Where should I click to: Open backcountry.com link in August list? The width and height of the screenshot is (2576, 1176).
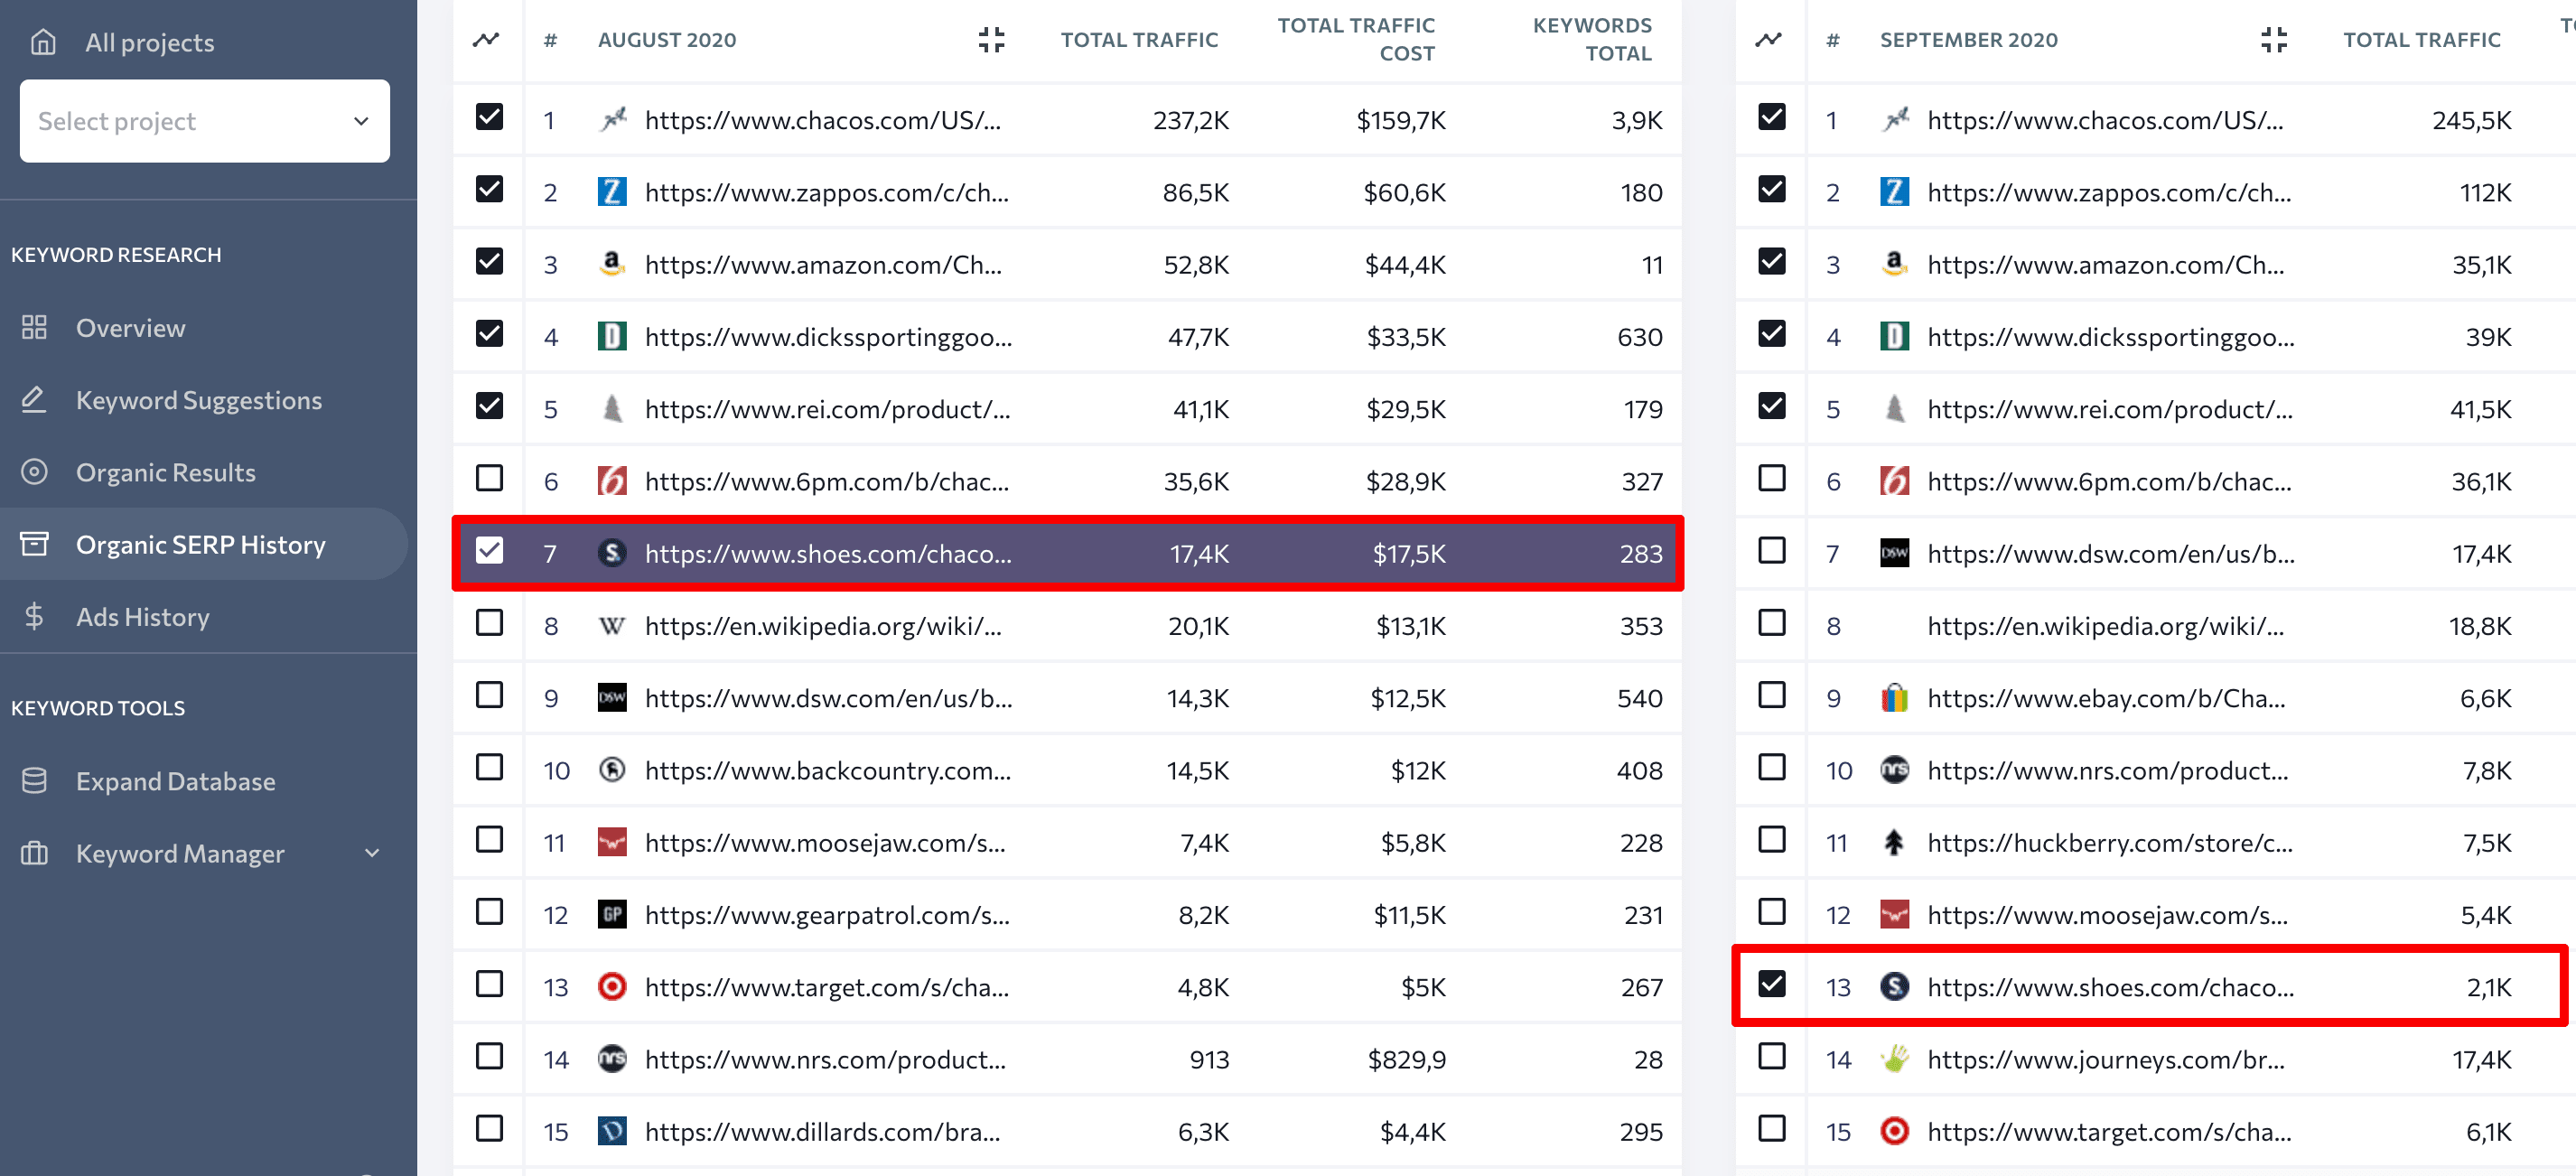coord(827,770)
